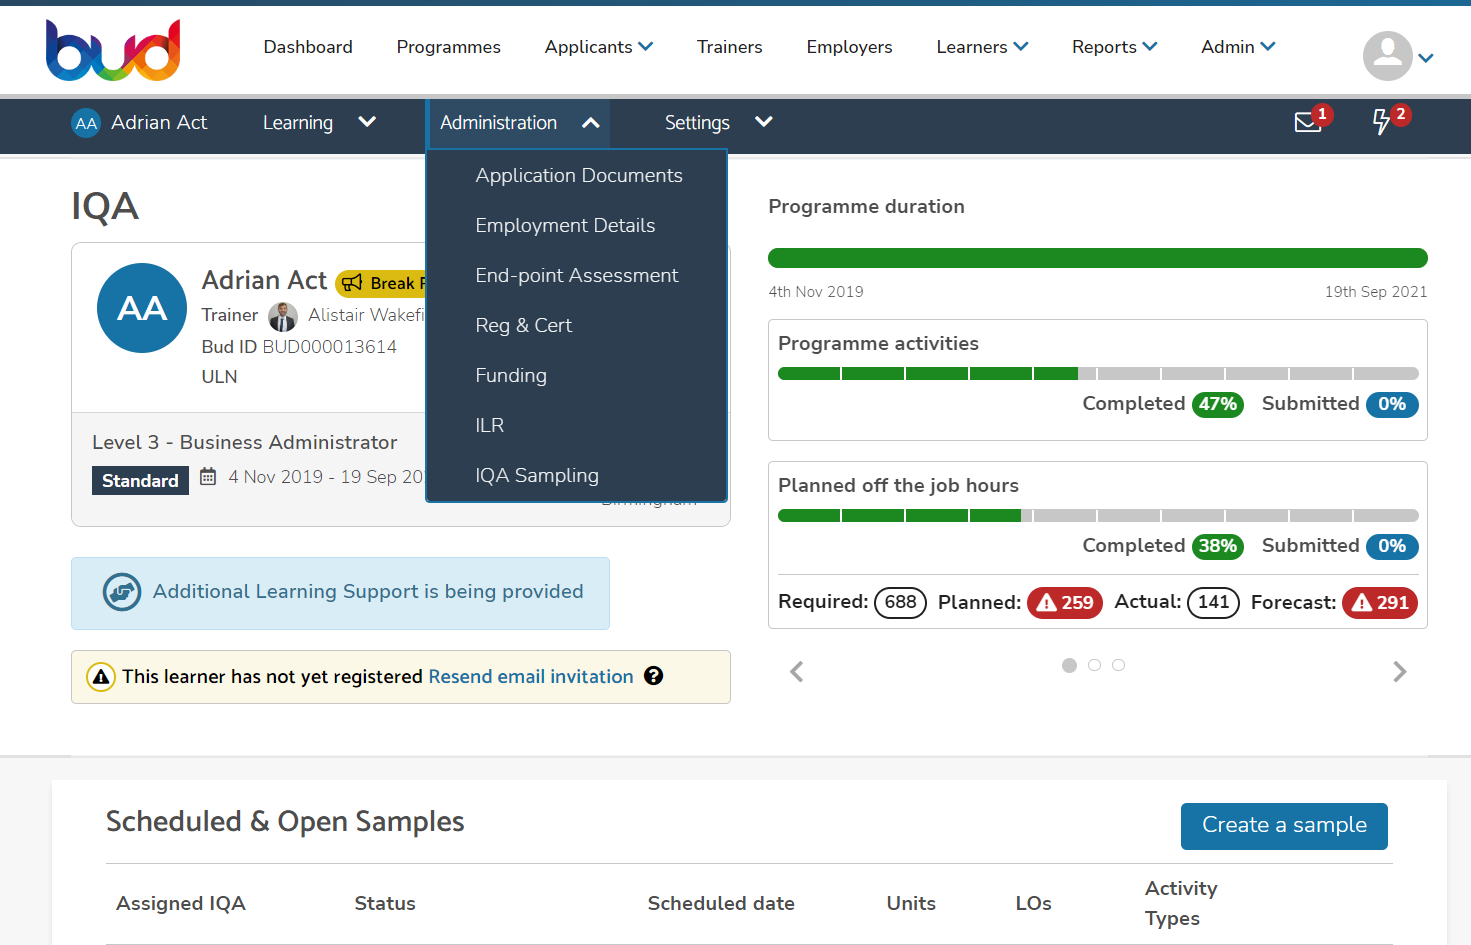Viewport: 1471px width, 945px height.
Task: Select the second carousel page dot
Action: [1094, 665]
